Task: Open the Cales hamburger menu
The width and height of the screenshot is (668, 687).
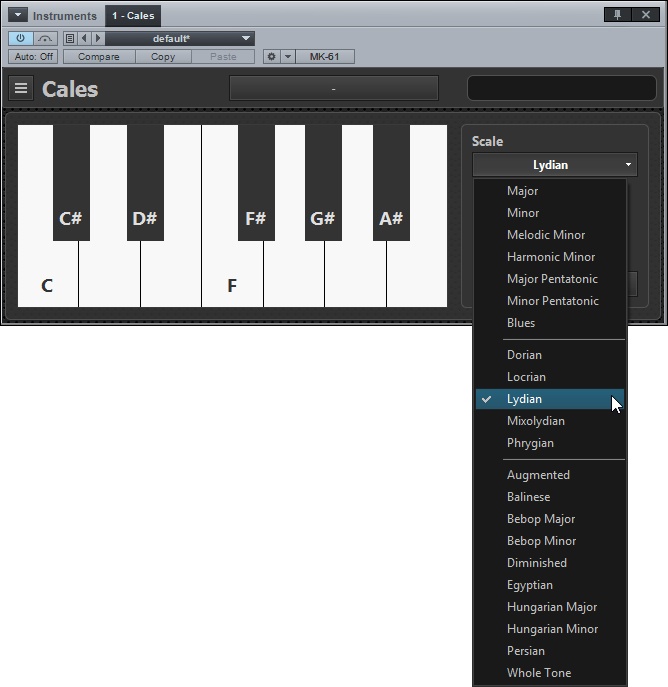Action: tap(21, 88)
